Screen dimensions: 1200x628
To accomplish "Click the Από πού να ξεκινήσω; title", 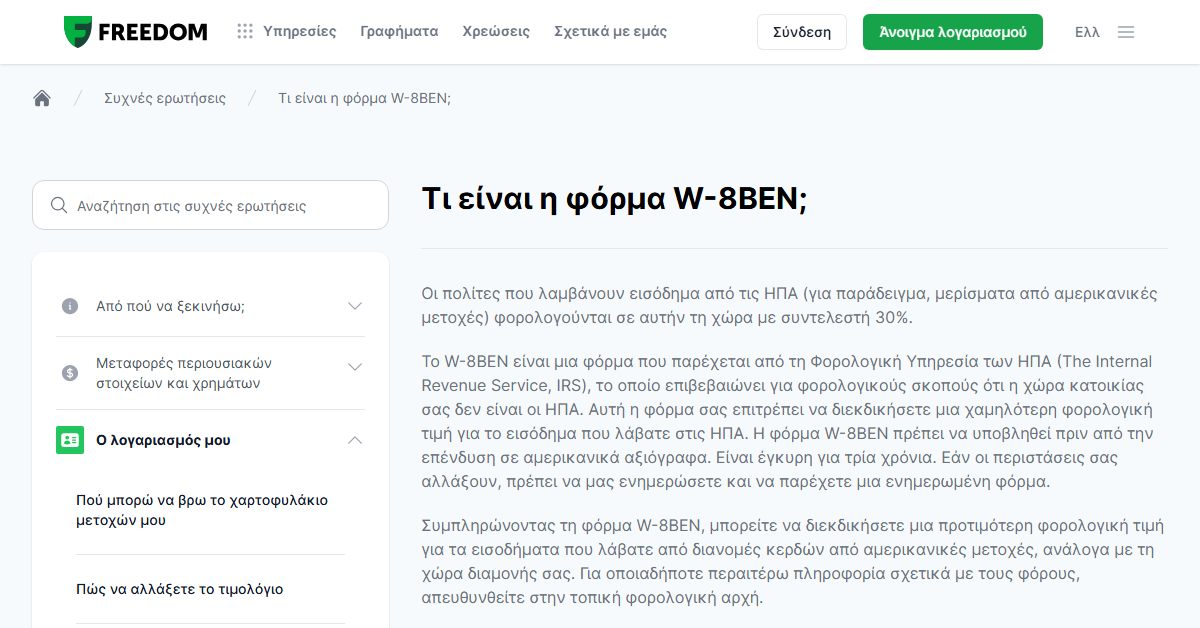I will coord(170,306).
